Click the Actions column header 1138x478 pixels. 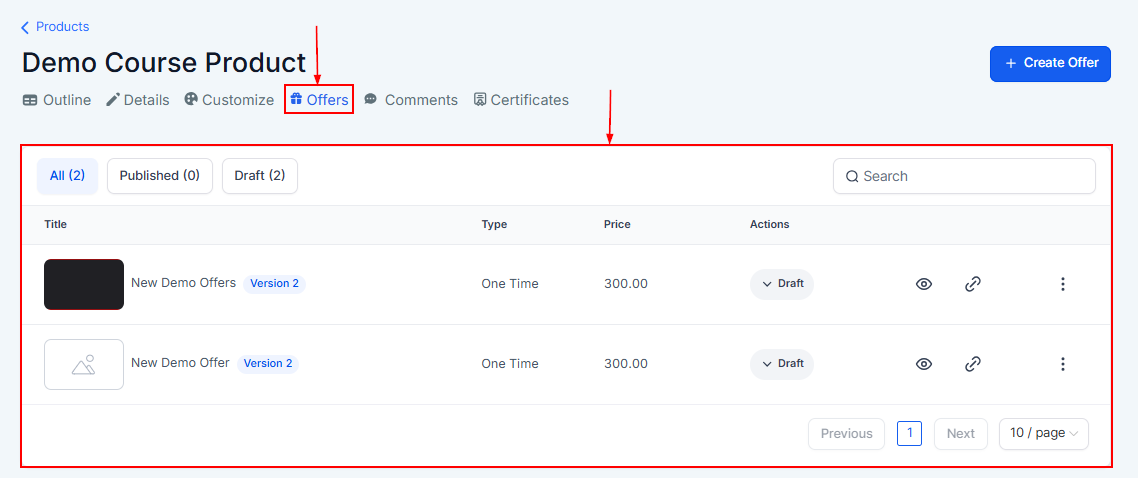(769, 225)
